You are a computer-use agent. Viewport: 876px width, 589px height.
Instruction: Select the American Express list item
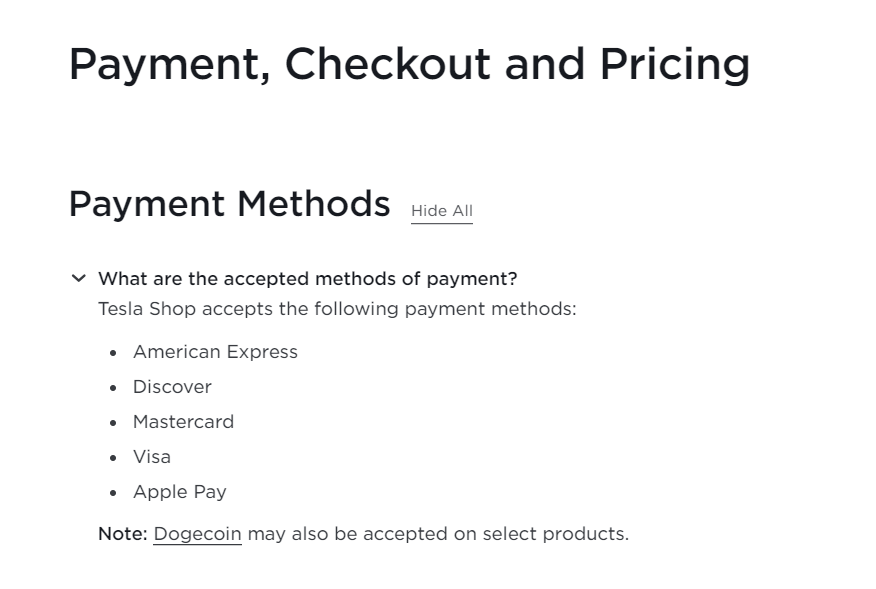[x=215, y=352]
